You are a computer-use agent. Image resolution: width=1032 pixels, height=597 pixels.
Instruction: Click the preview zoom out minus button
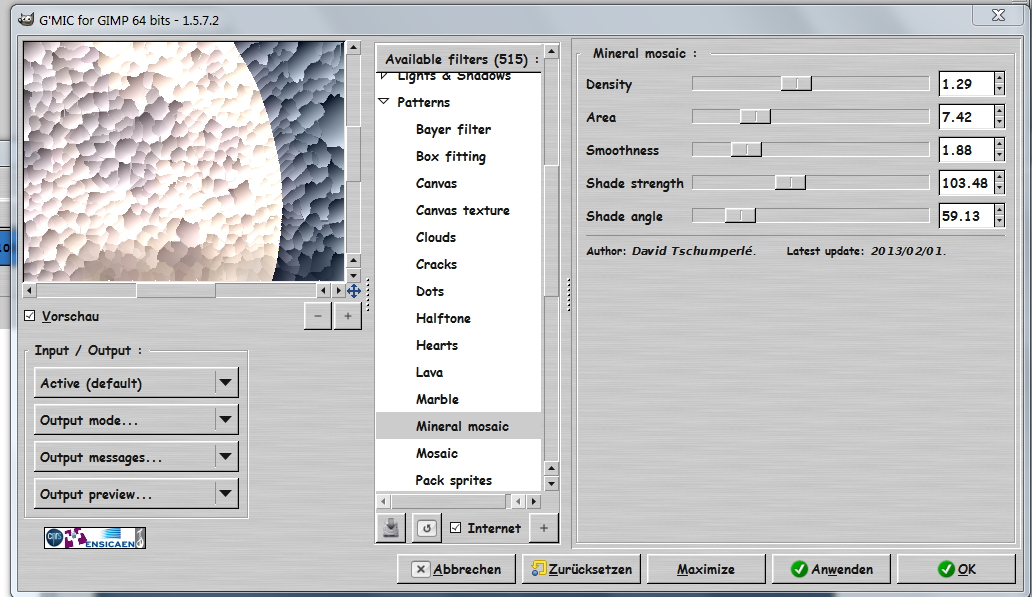coord(317,315)
